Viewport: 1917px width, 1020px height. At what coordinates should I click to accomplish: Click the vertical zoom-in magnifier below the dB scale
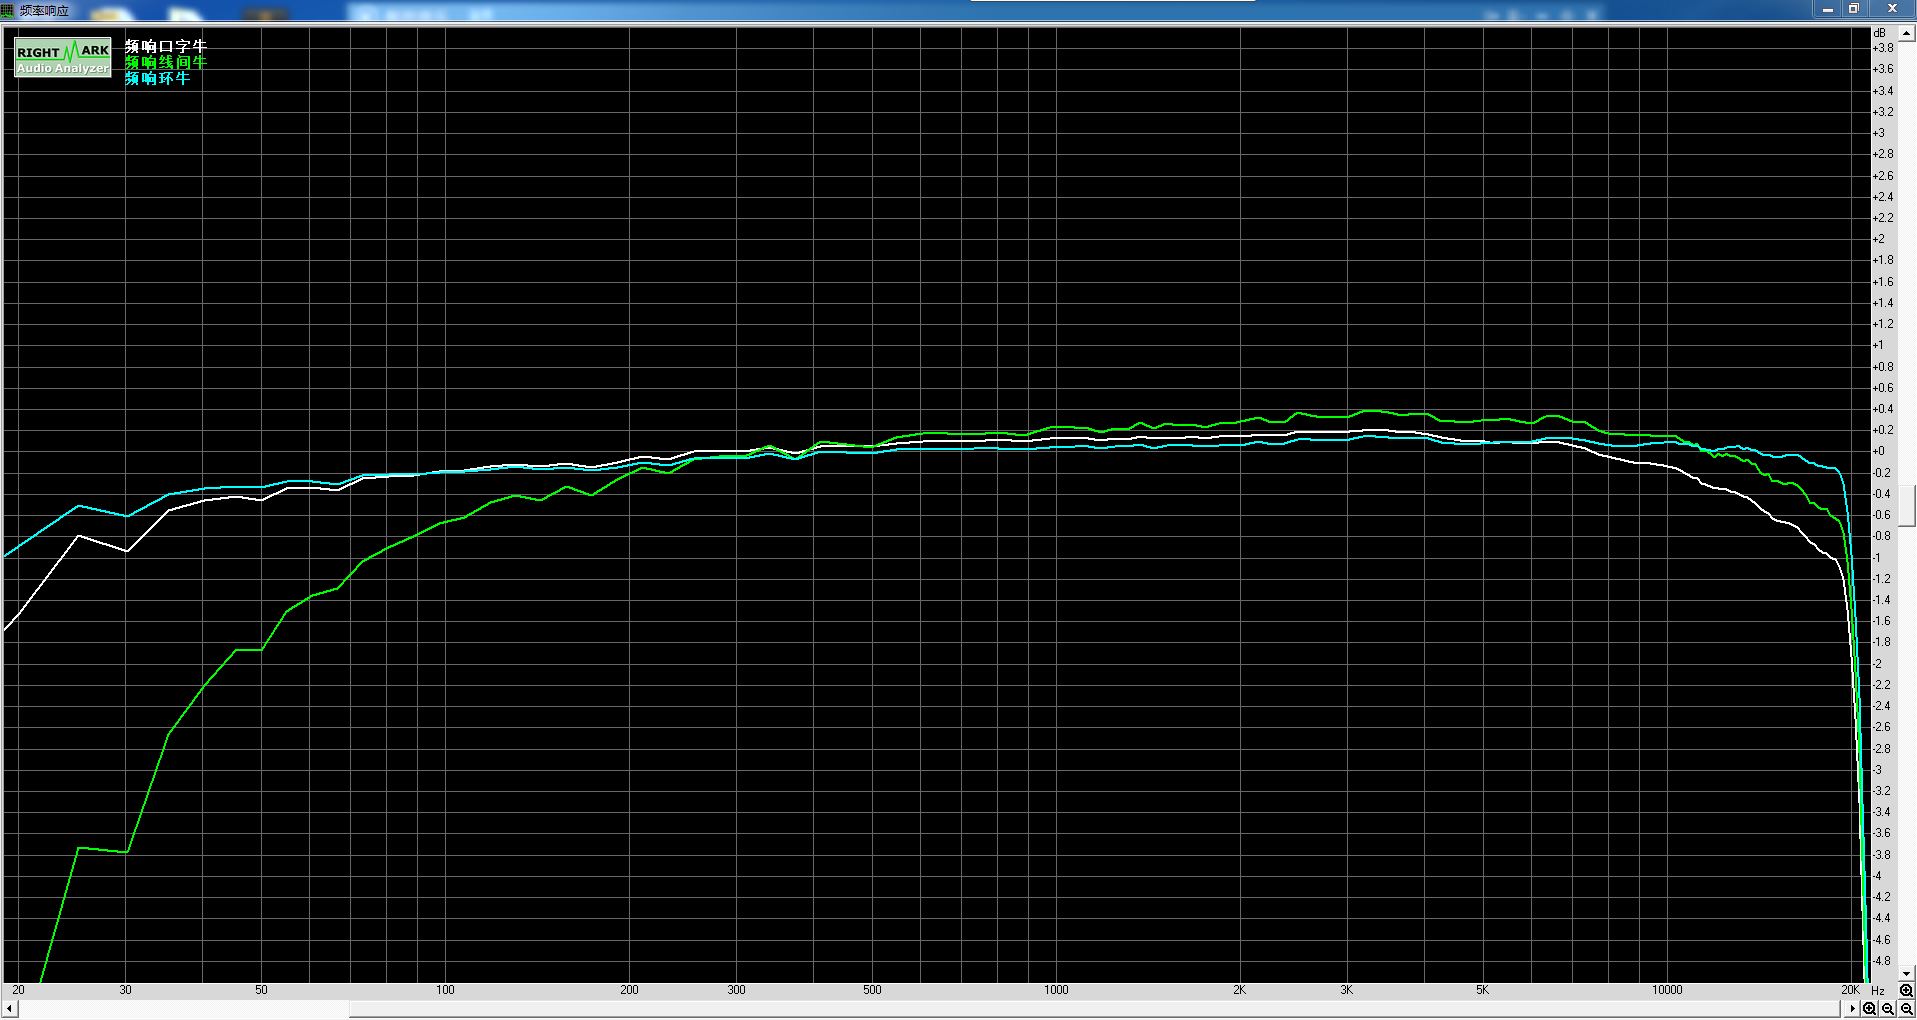click(1906, 991)
